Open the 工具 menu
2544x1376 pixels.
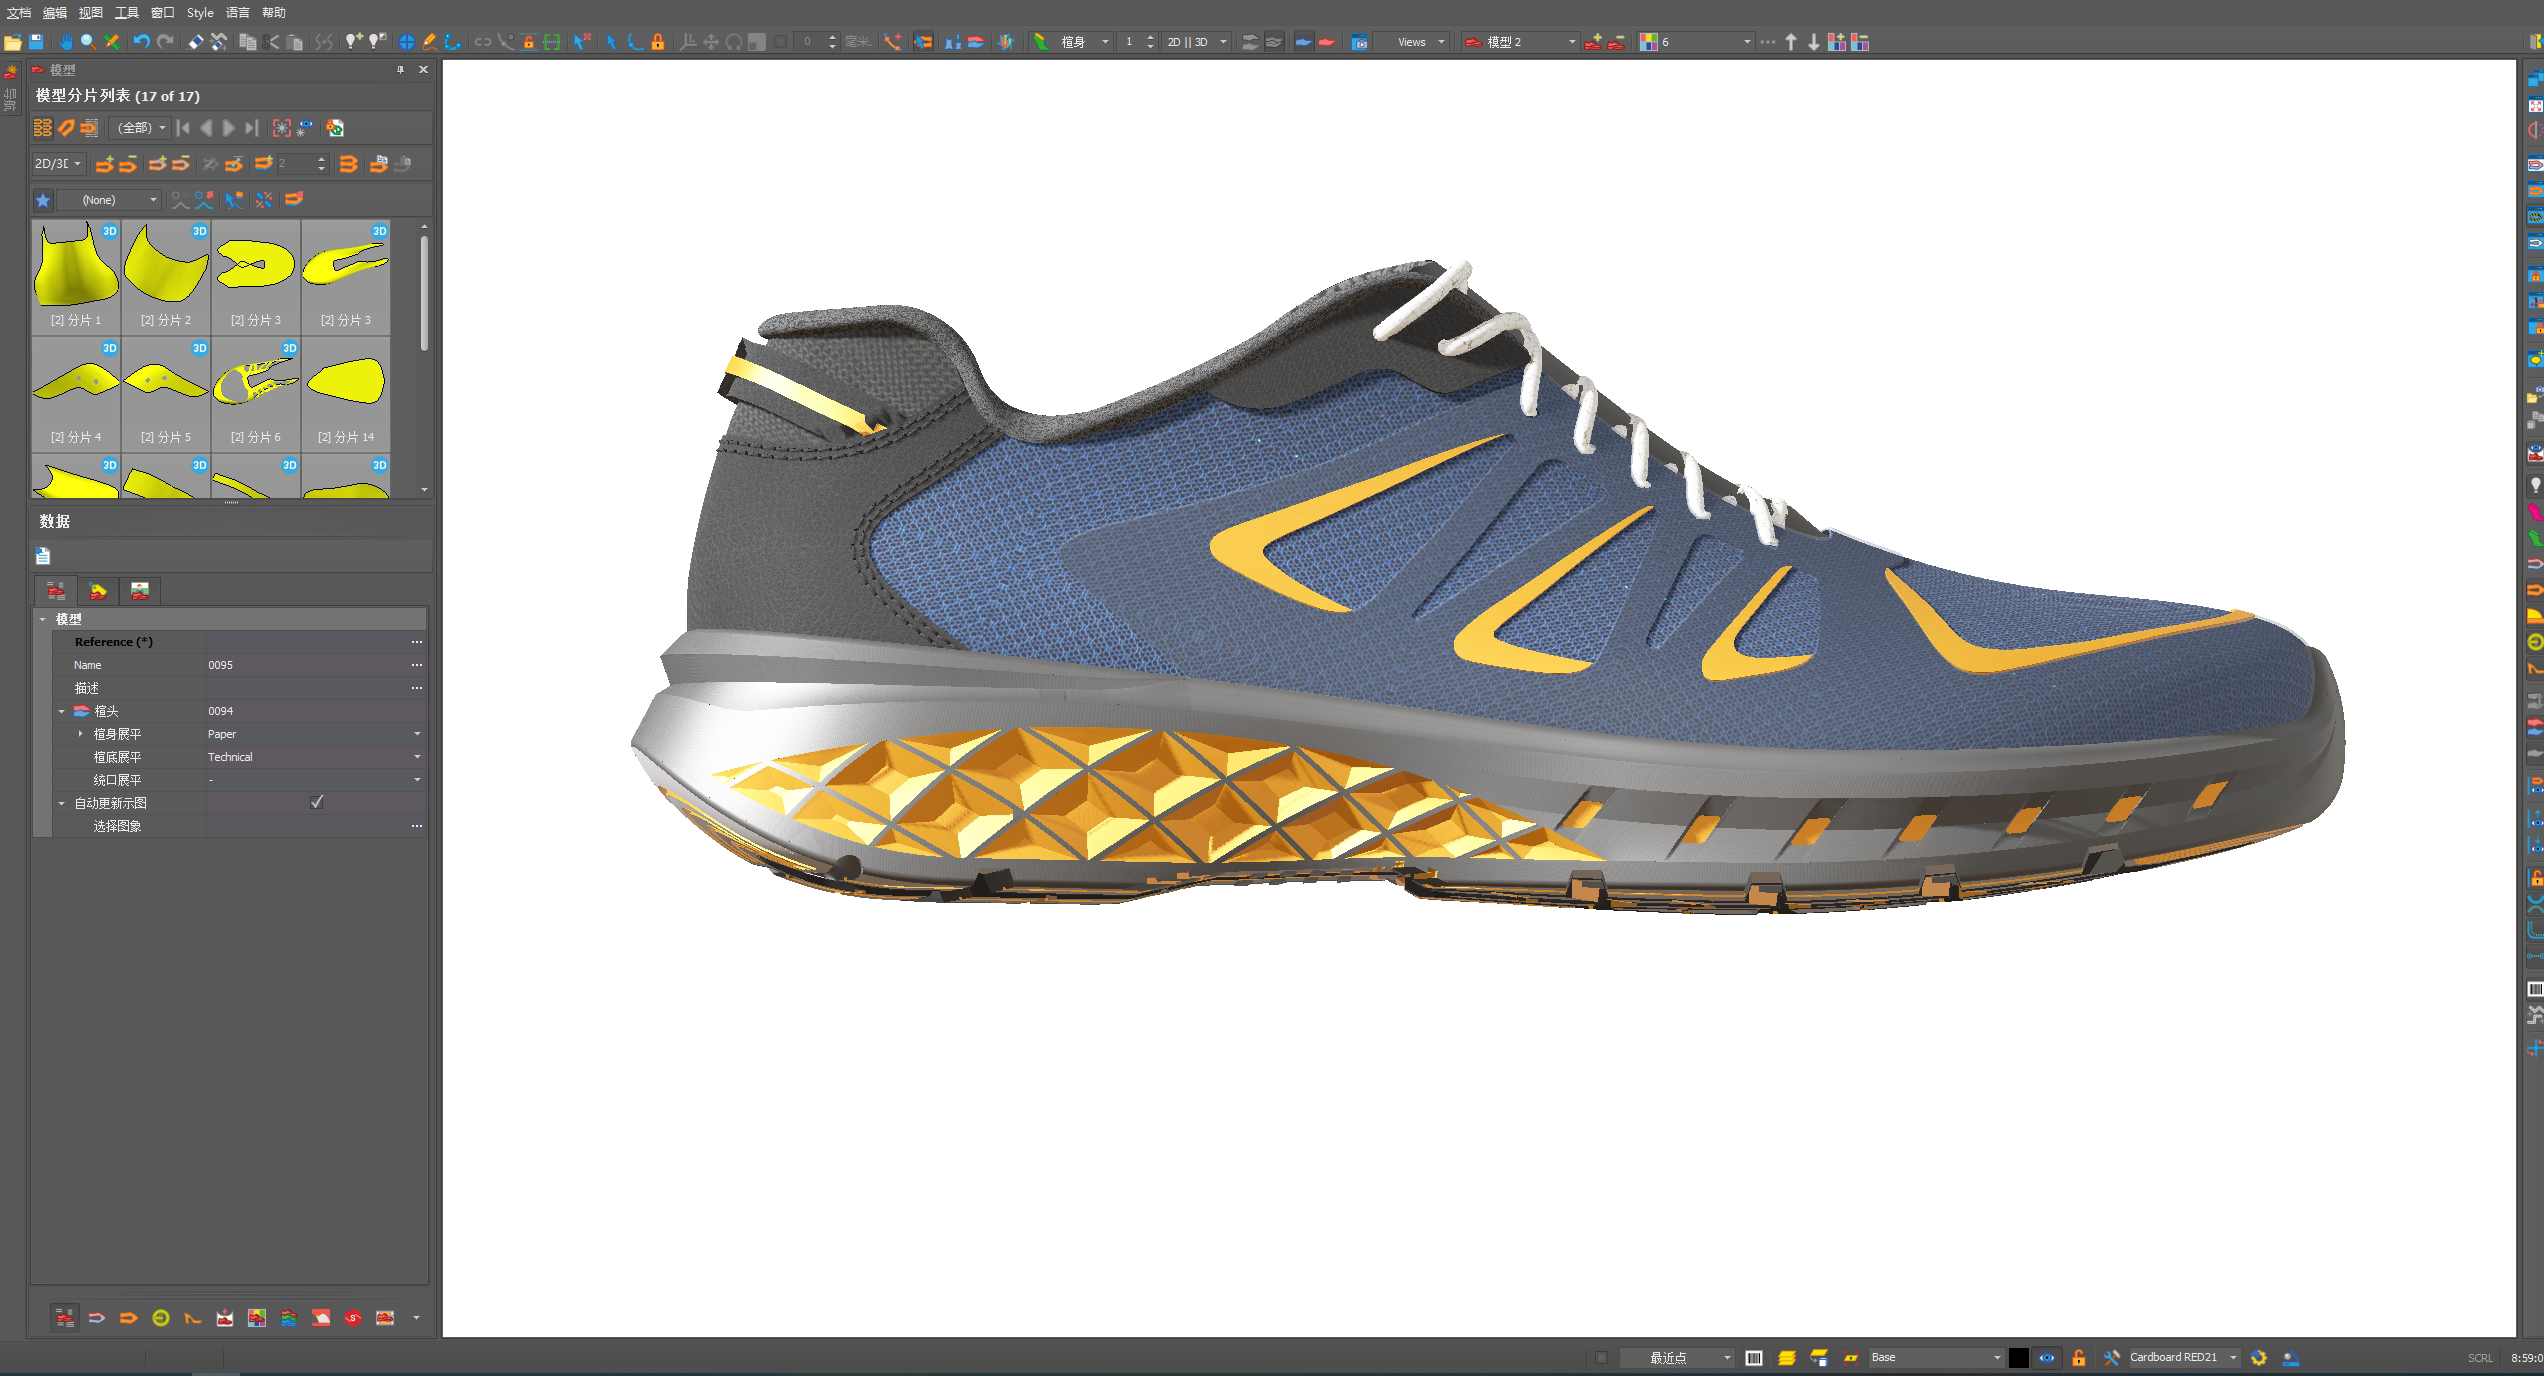[x=127, y=13]
